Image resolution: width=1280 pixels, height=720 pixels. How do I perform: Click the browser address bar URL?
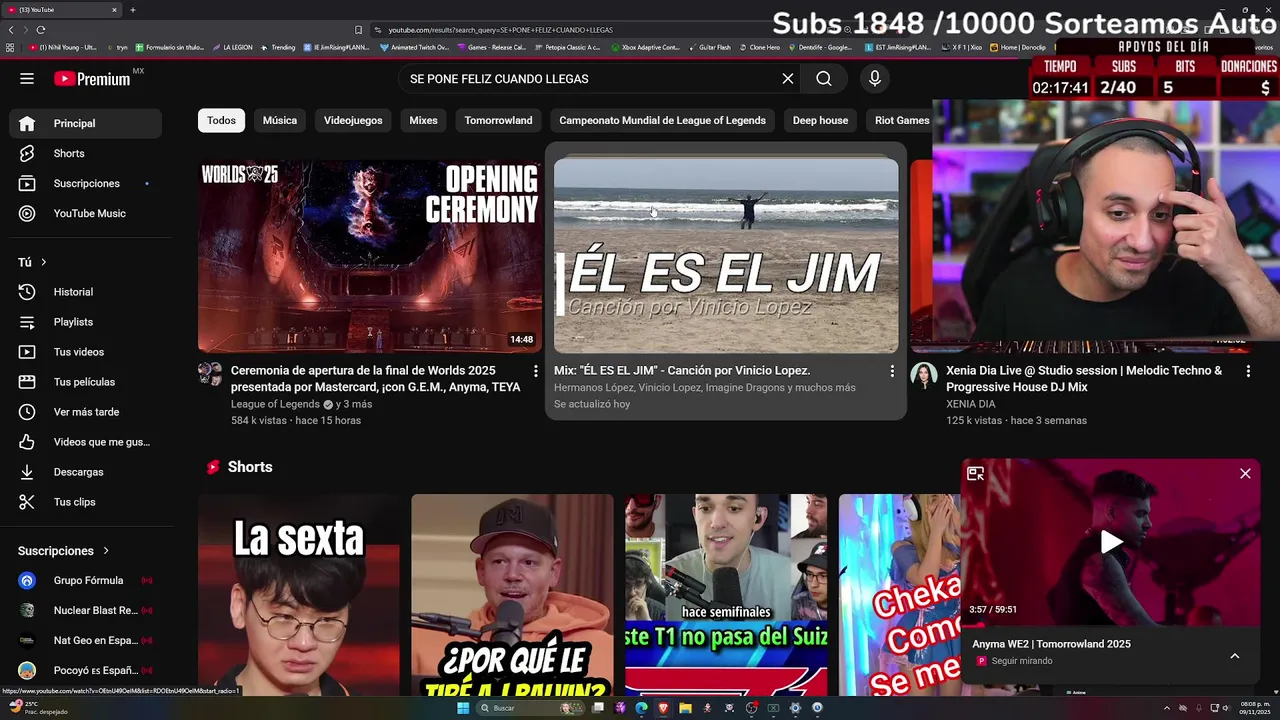(500, 30)
